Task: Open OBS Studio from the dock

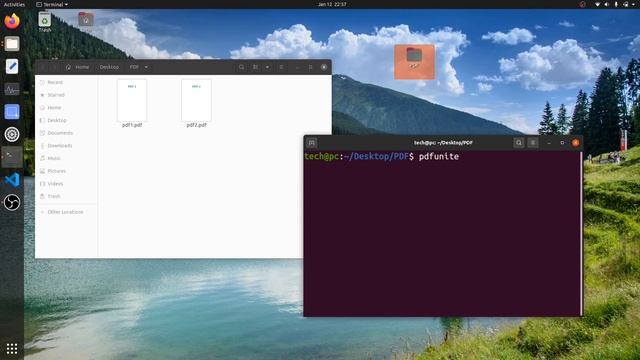Action: 12,202
